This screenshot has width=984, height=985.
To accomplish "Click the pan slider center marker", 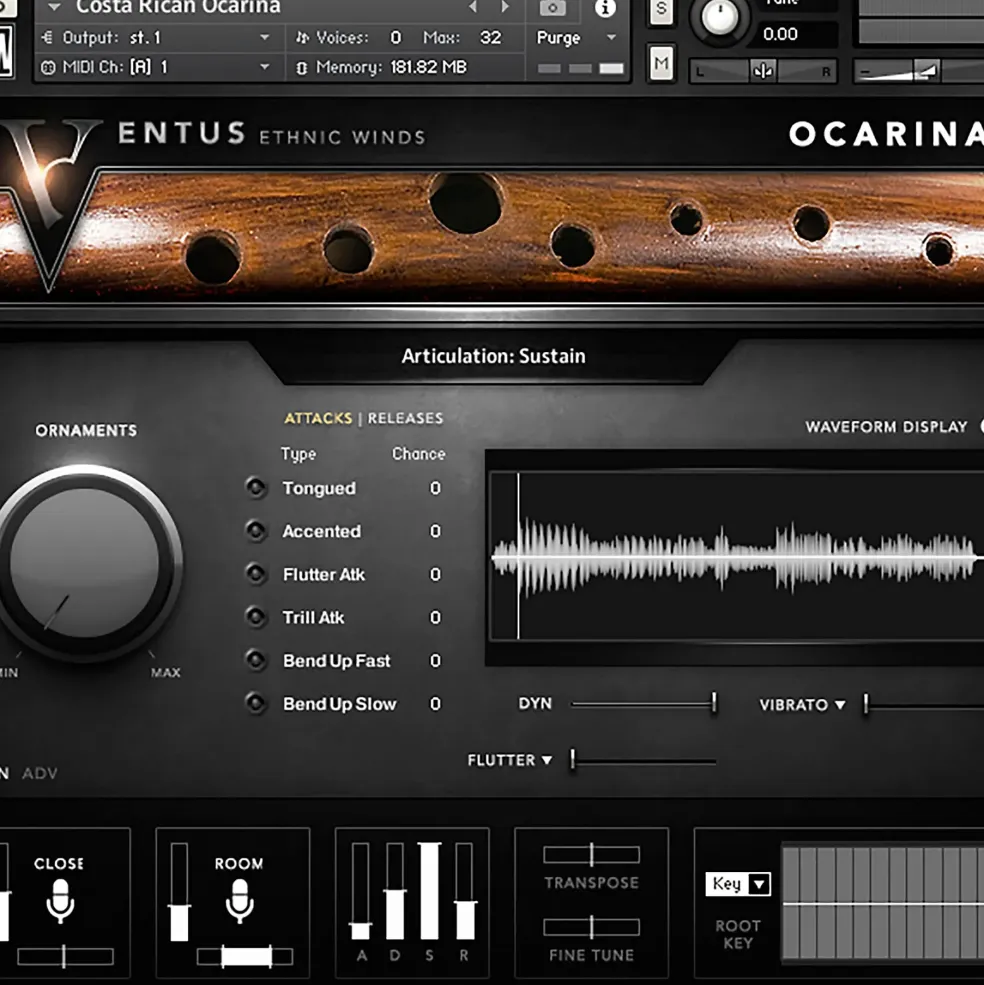I will (x=763, y=71).
